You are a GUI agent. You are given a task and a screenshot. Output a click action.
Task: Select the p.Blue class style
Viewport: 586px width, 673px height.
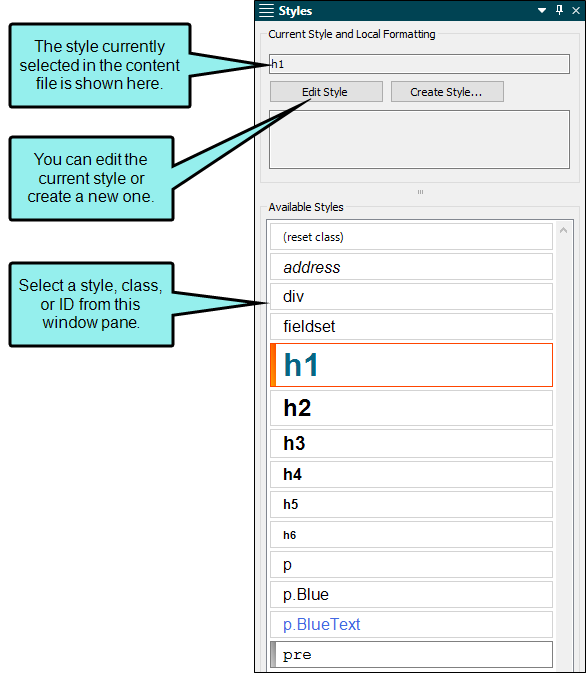point(411,594)
